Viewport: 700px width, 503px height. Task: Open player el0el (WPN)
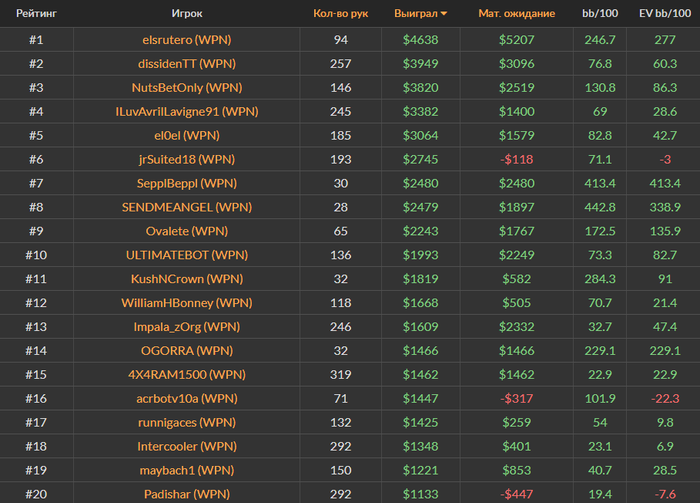(187, 135)
